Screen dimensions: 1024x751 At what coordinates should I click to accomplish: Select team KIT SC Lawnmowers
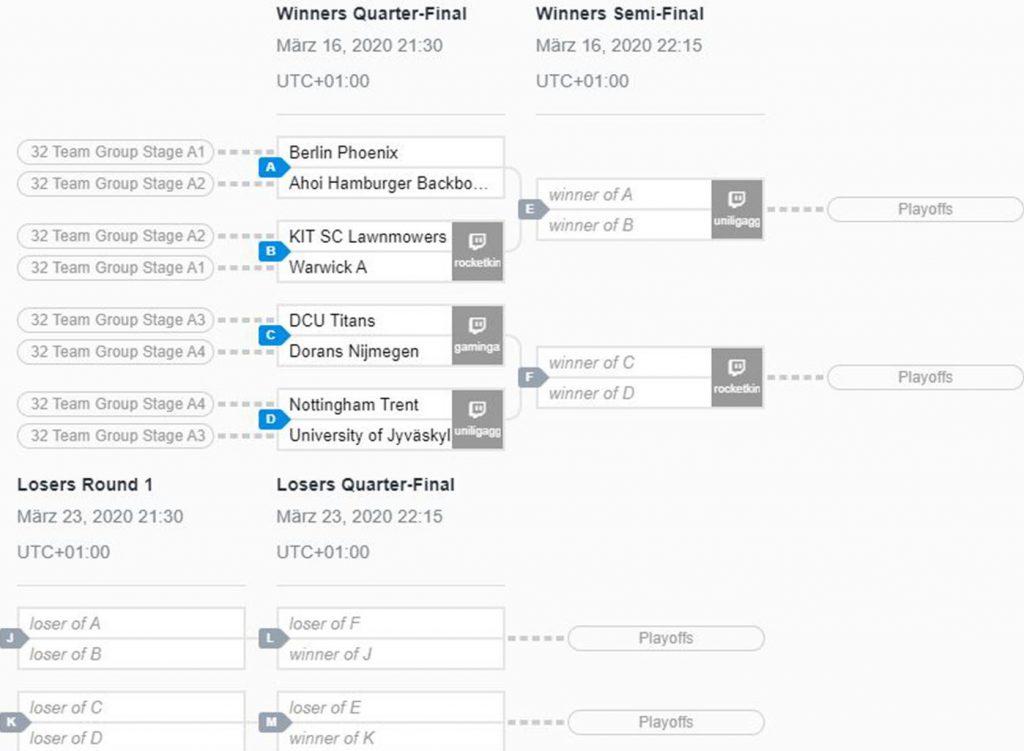coord(365,236)
